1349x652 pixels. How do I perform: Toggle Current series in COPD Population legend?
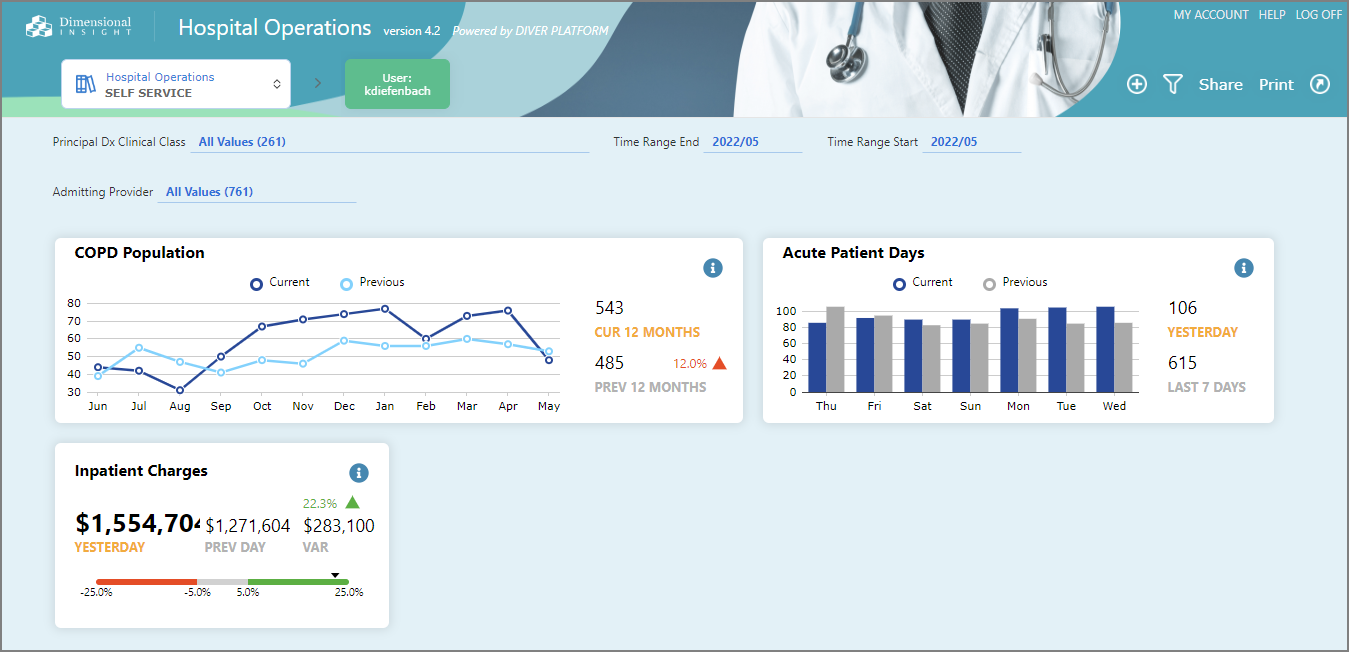280,283
